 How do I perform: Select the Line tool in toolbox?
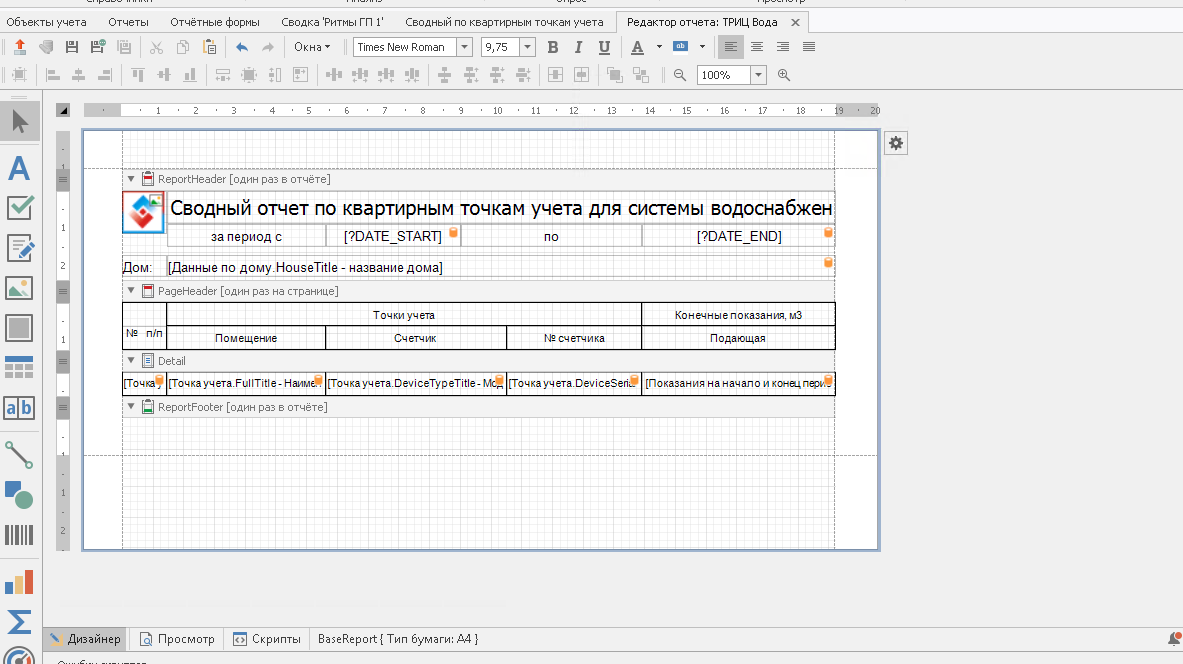(20, 455)
